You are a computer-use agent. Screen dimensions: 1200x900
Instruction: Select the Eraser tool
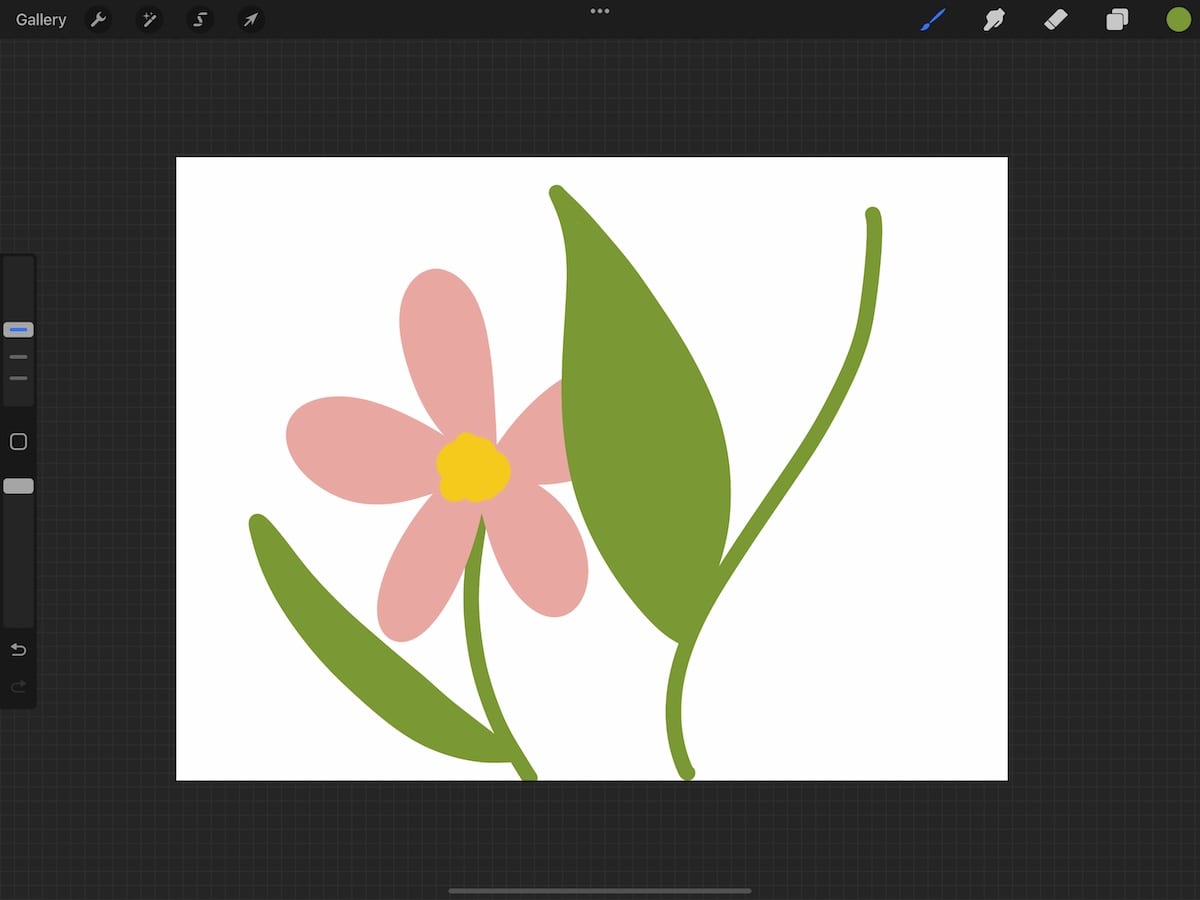coord(1055,19)
